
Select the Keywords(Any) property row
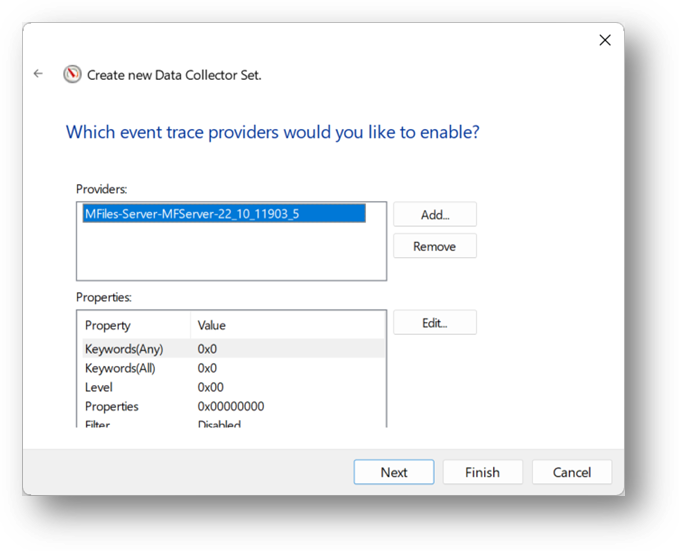233,349
